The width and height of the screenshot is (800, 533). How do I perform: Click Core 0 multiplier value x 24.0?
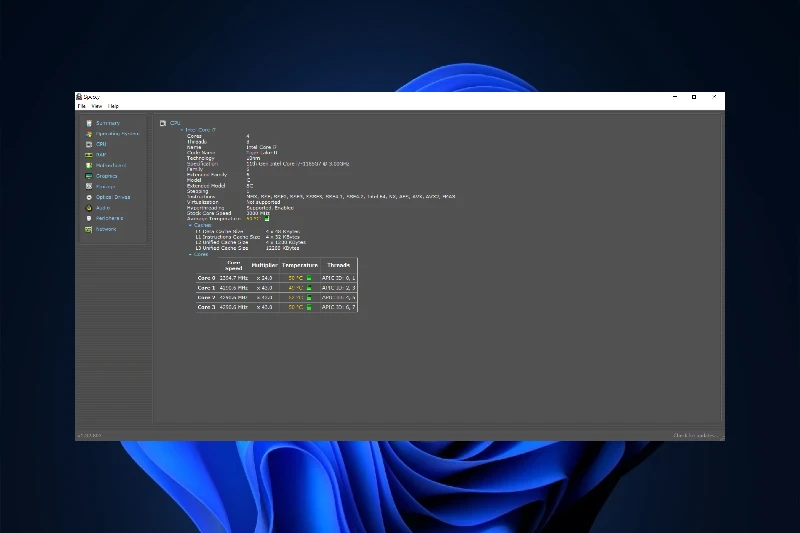[264, 278]
